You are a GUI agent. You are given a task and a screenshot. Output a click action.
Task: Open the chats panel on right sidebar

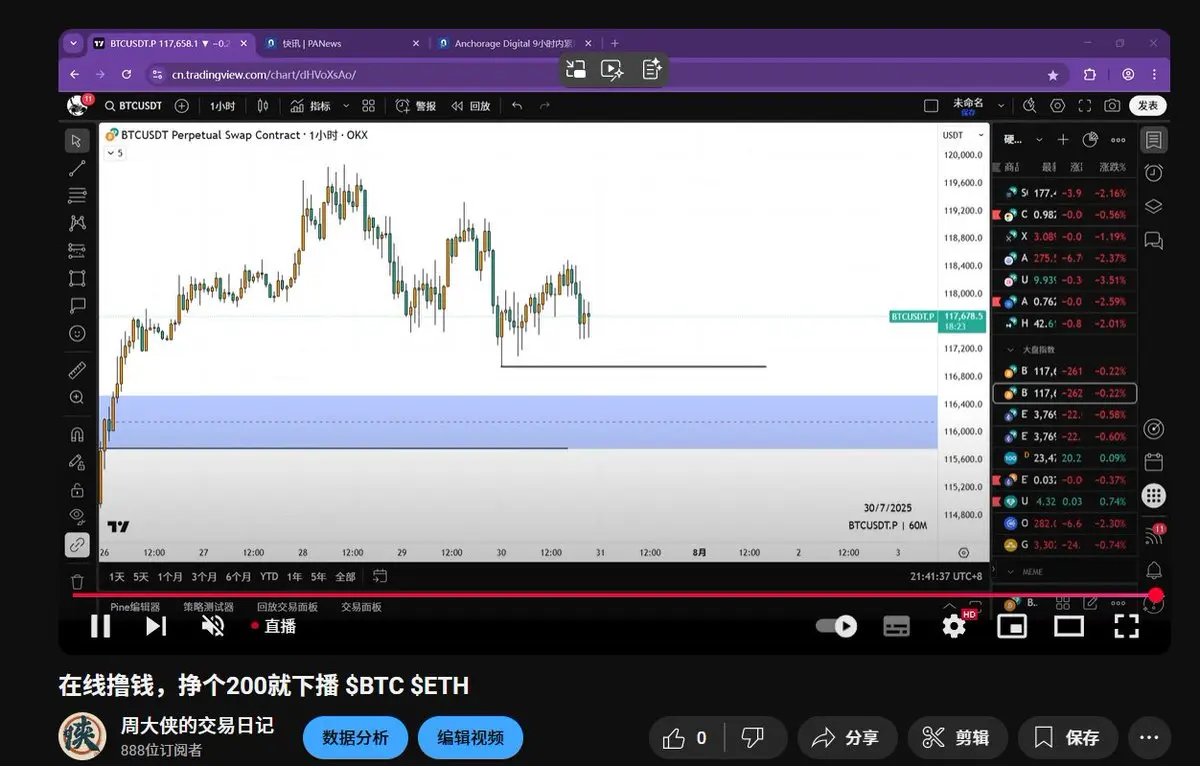coord(1153,240)
